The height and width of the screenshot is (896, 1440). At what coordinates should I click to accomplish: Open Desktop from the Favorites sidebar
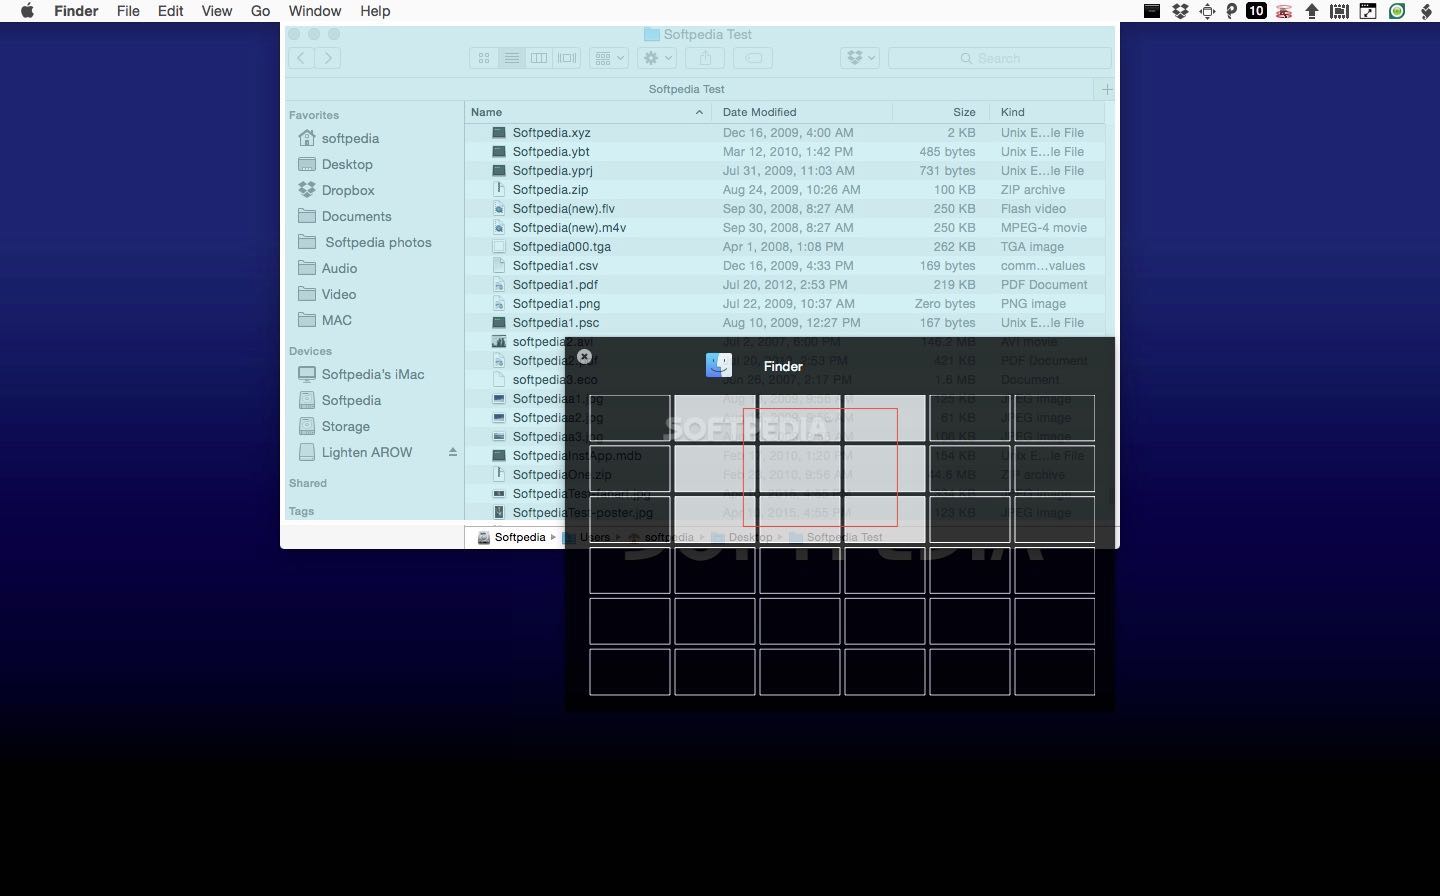pos(347,164)
